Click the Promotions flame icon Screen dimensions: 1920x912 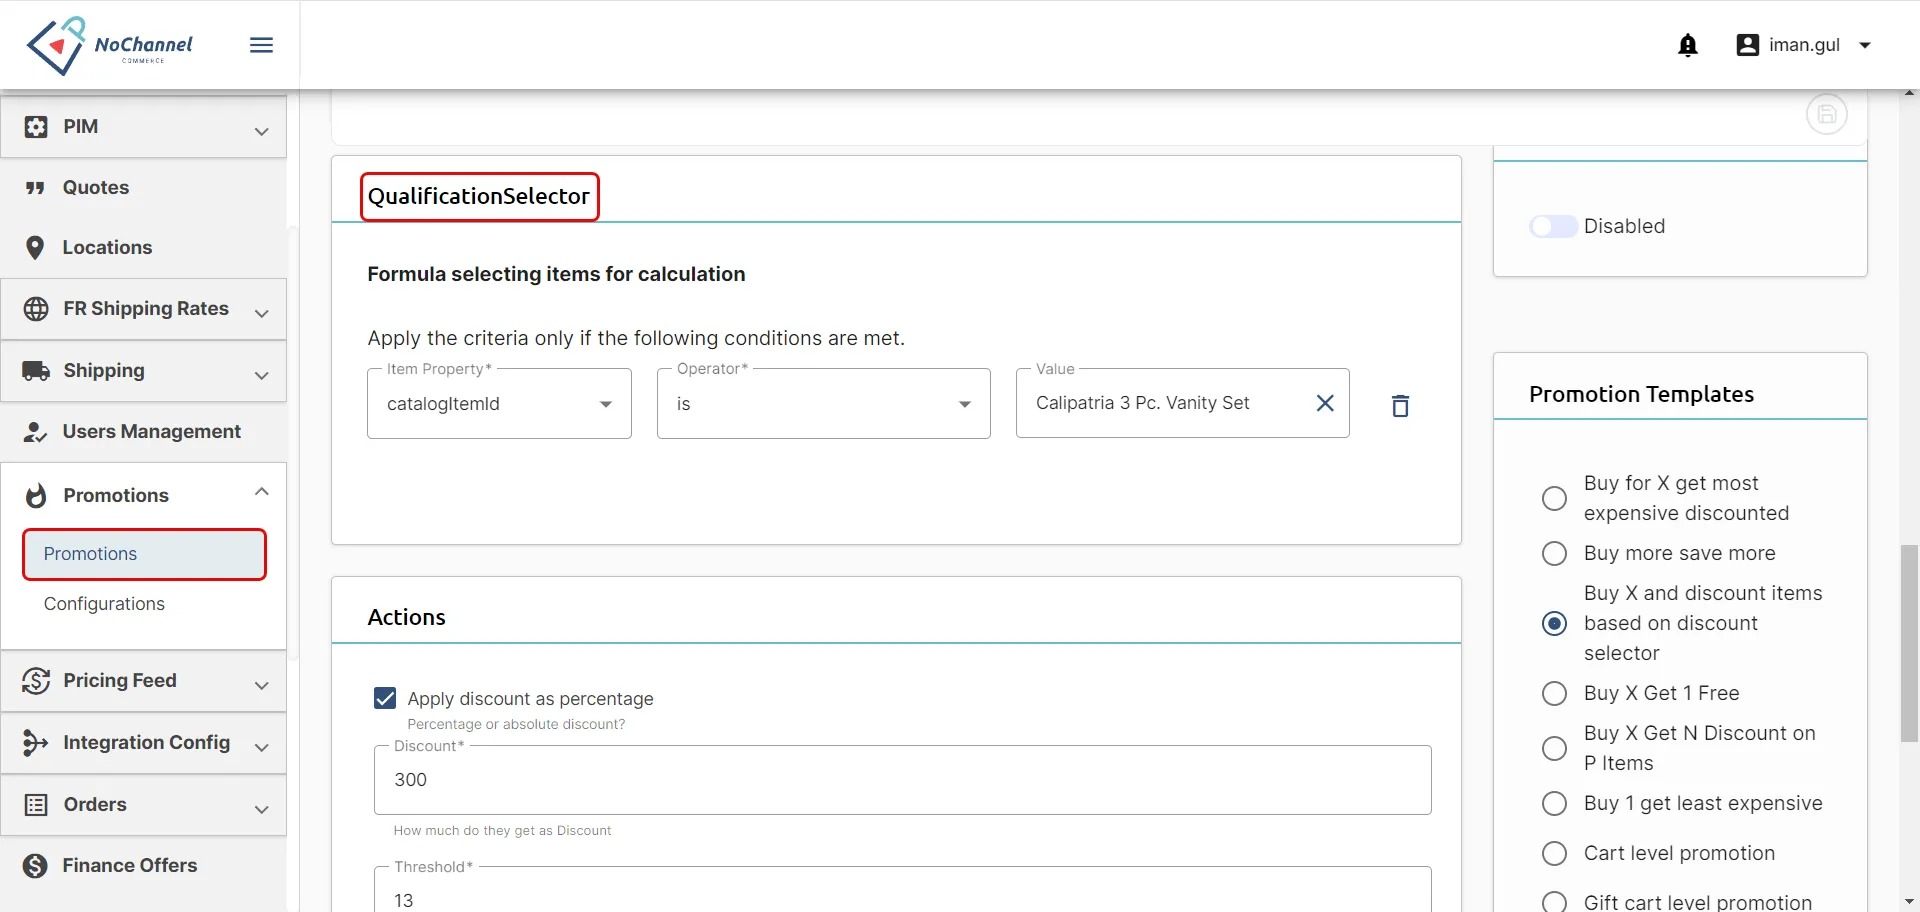coord(36,496)
